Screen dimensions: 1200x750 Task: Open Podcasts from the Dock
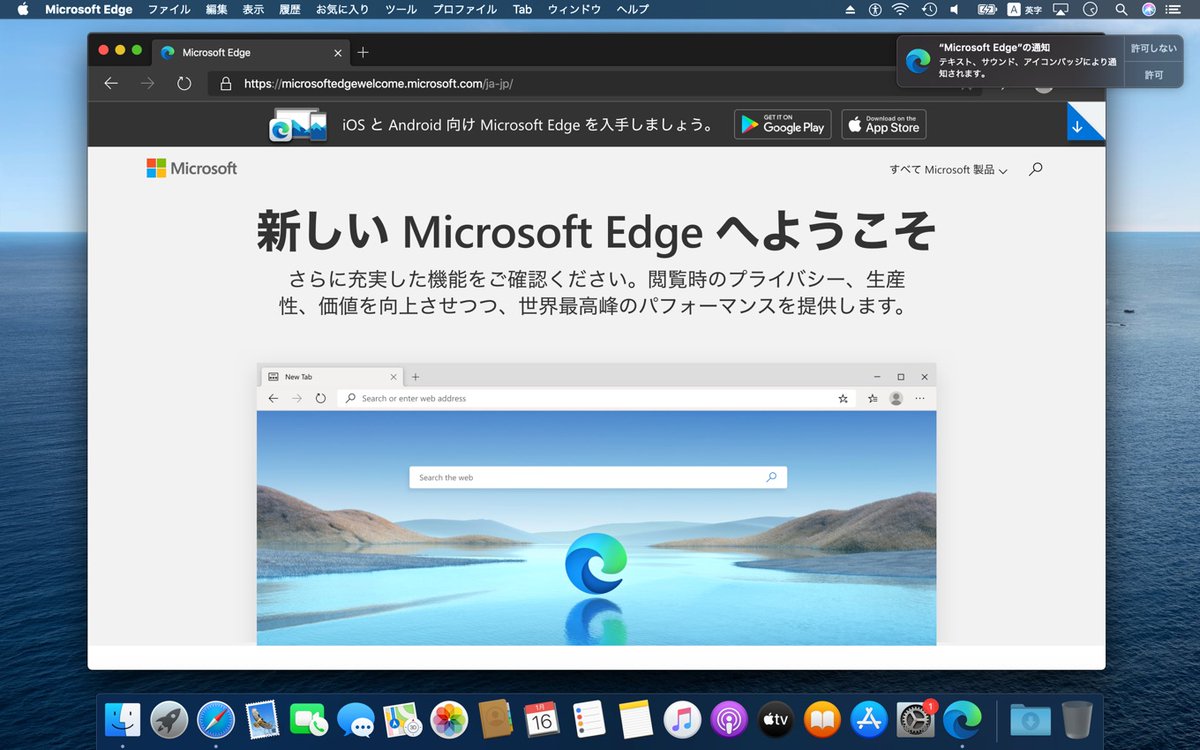[729, 718]
